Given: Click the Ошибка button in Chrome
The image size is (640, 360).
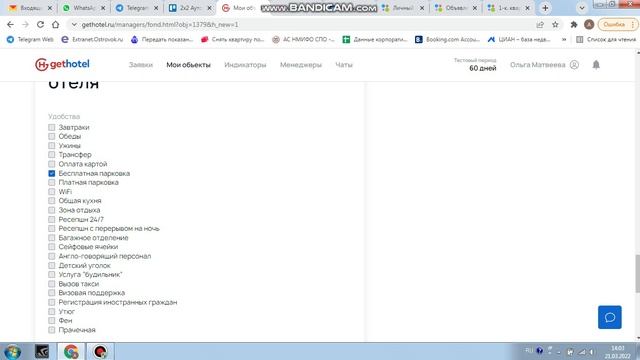Looking at the screenshot, I should [x=617, y=24].
